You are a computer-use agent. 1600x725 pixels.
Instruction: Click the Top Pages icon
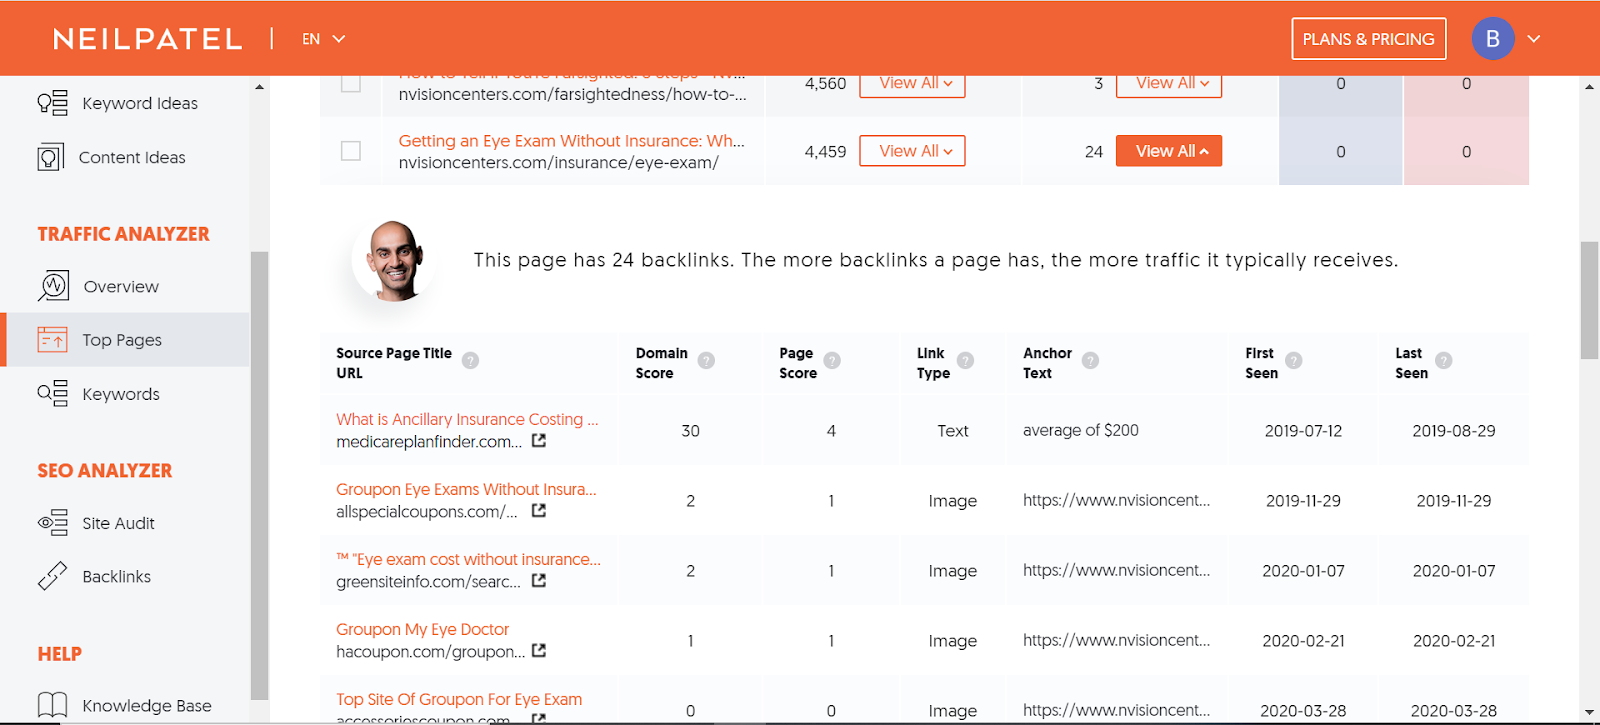click(52, 340)
